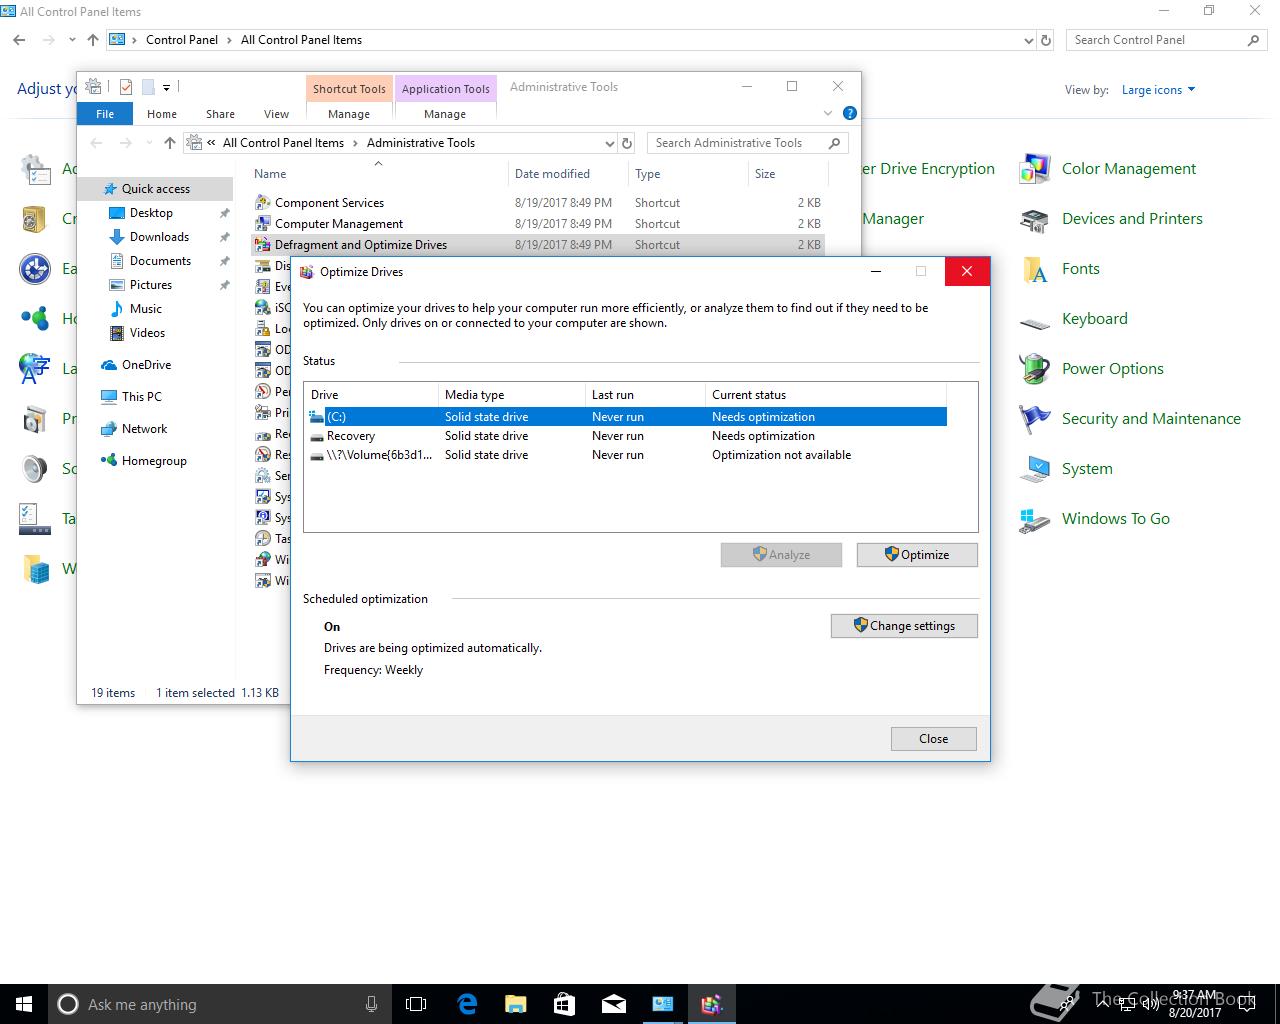Open System in Control Panel
The height and width of the screenshot is (1024, 1280).
1065,469
